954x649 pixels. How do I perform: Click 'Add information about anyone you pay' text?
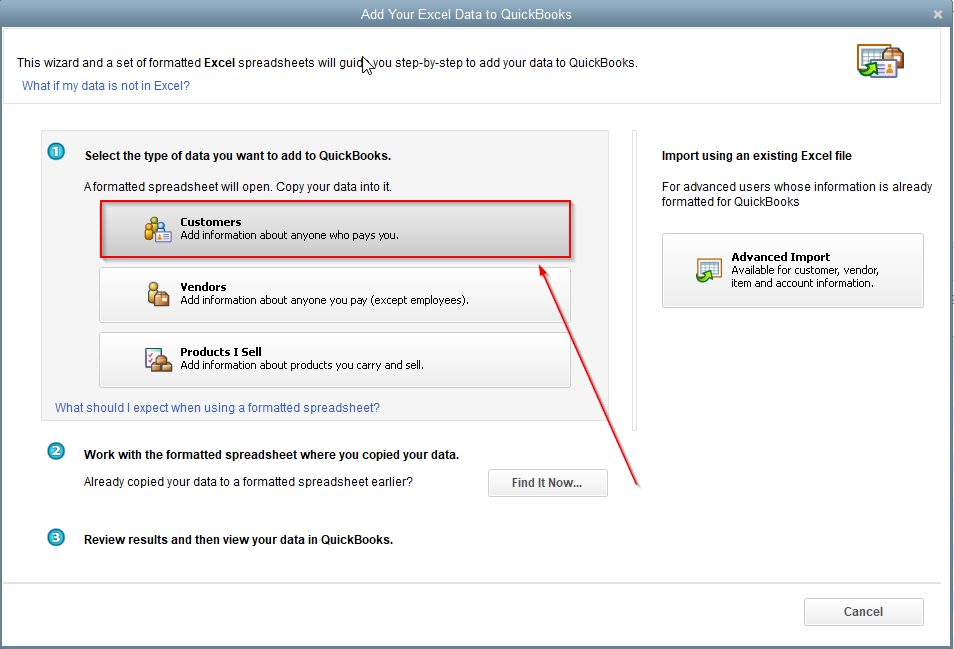pos(324,300)
